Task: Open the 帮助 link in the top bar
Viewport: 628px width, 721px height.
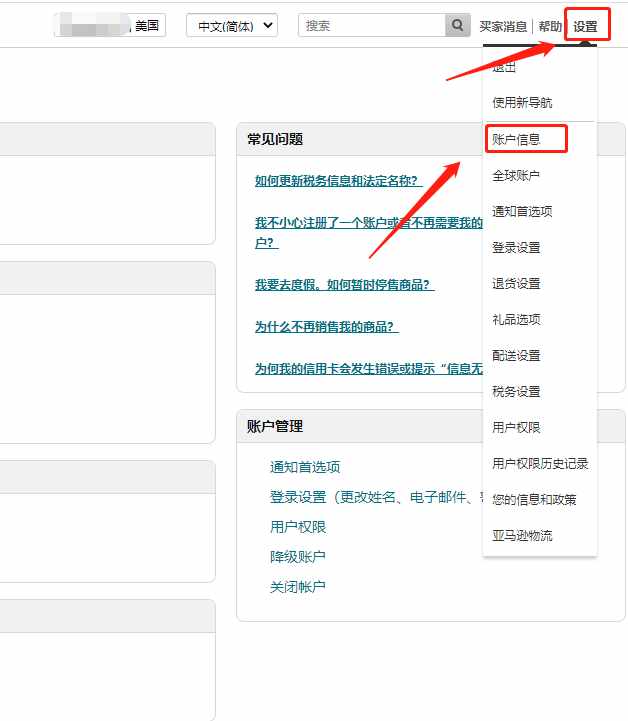Action: (x=550, y=26)
